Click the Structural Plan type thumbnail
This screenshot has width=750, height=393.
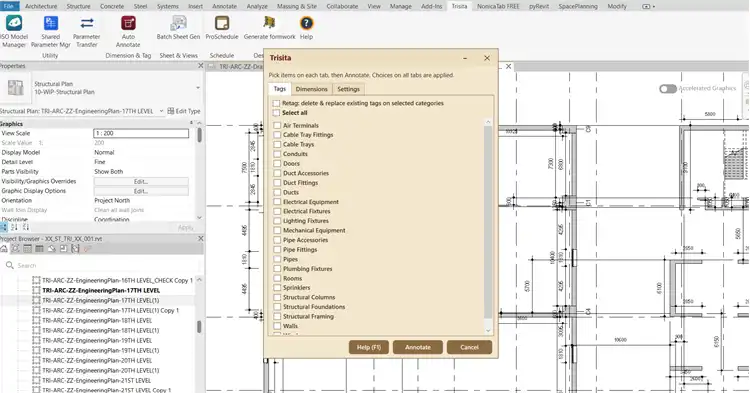tap(15, 88)
